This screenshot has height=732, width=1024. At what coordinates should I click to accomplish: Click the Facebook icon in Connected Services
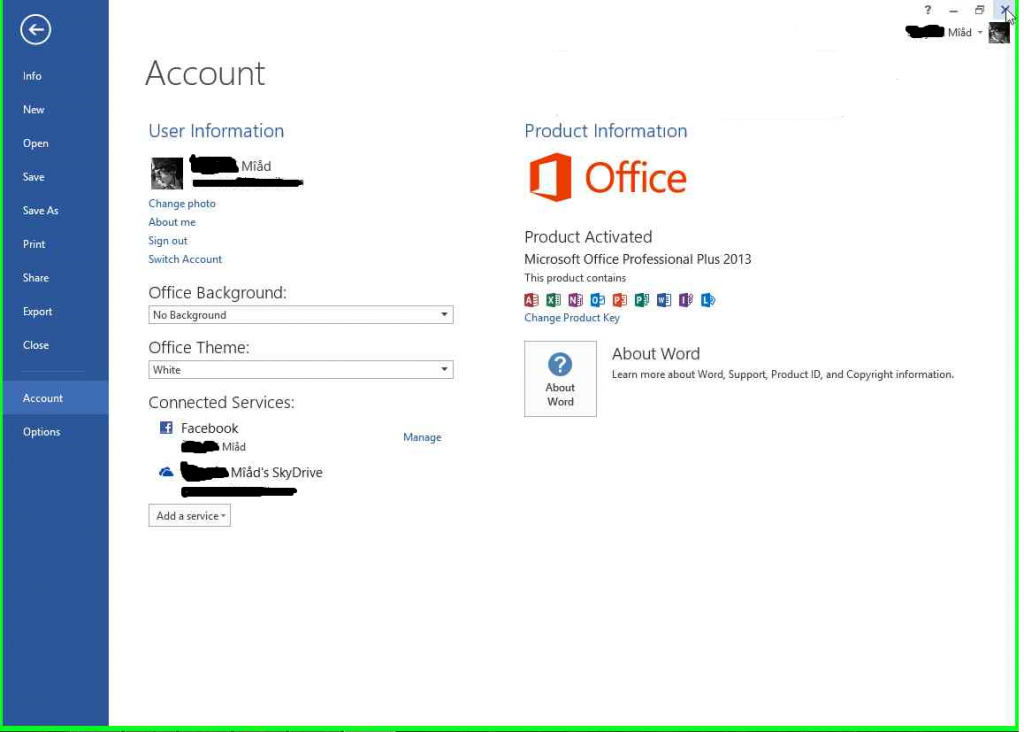point(166,428)
